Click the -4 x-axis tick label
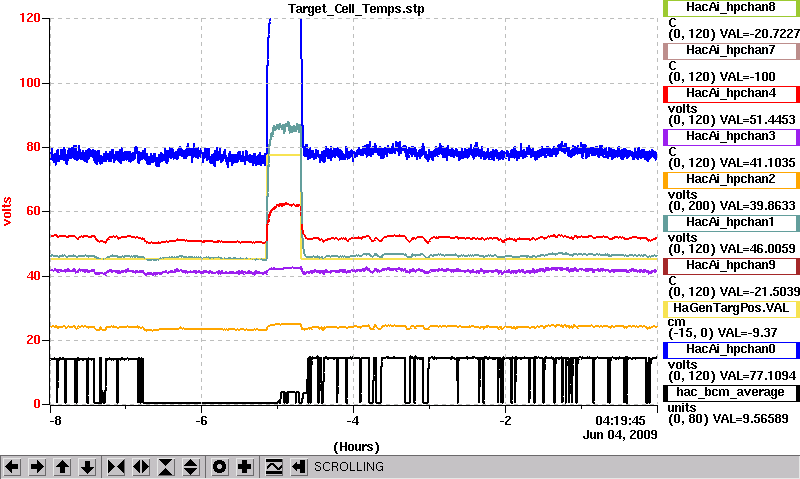 click(353, 421)
